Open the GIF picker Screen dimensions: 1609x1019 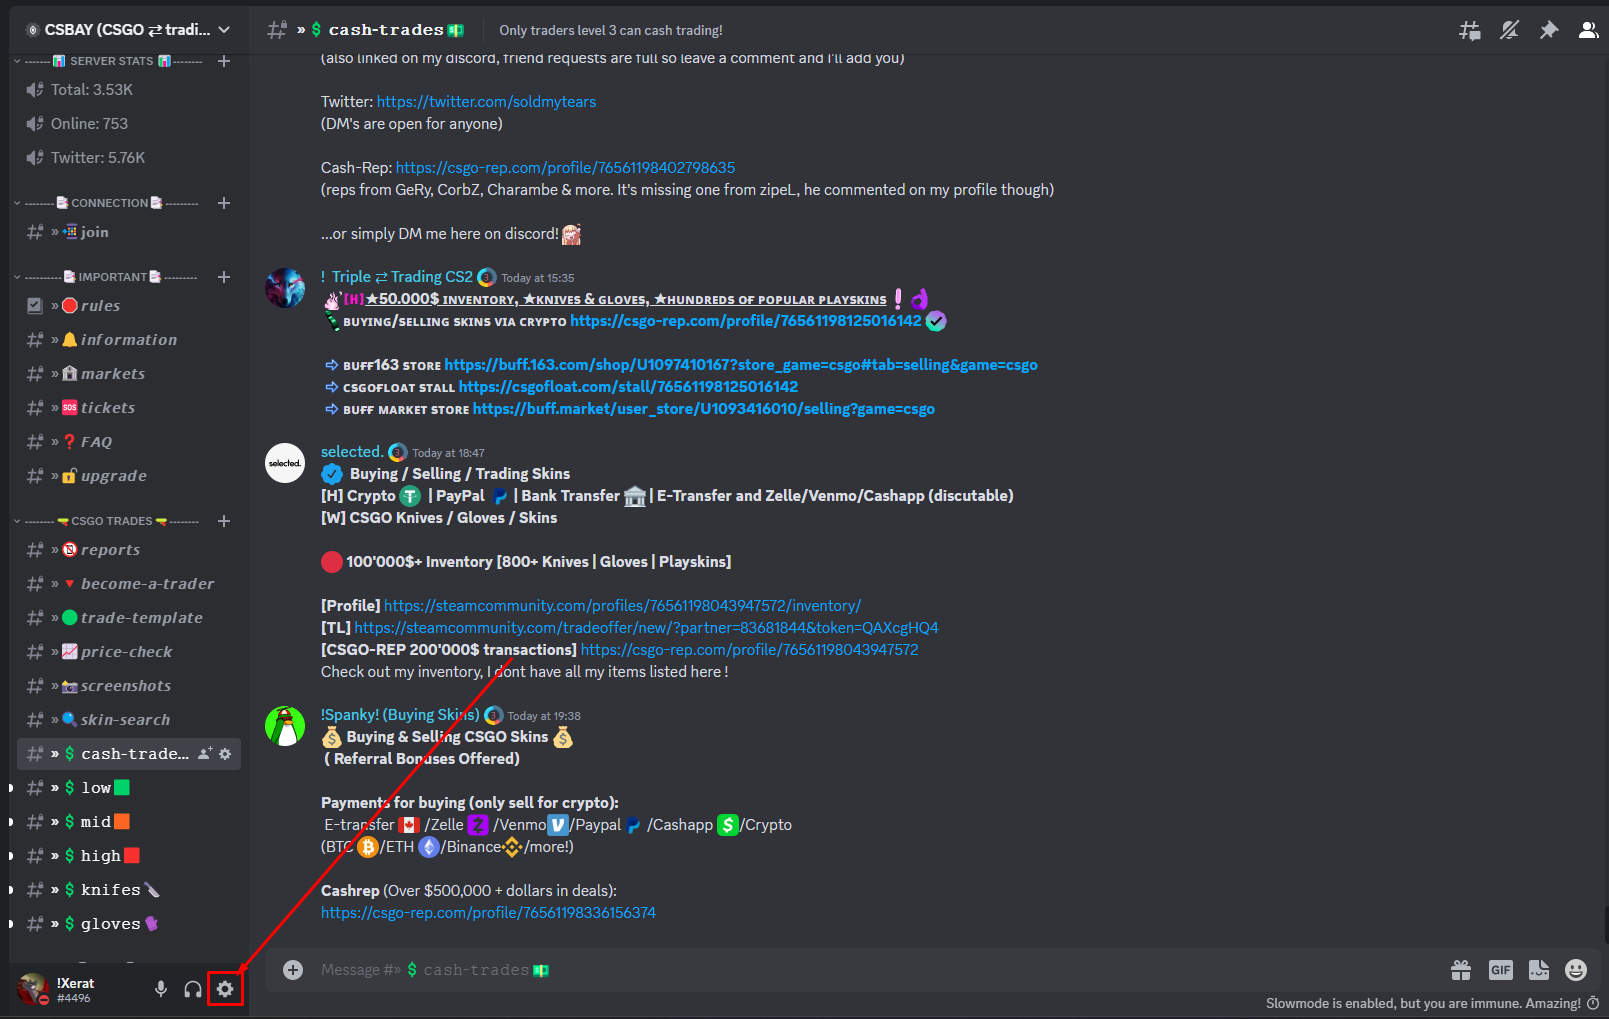[x=1500, y=970]
